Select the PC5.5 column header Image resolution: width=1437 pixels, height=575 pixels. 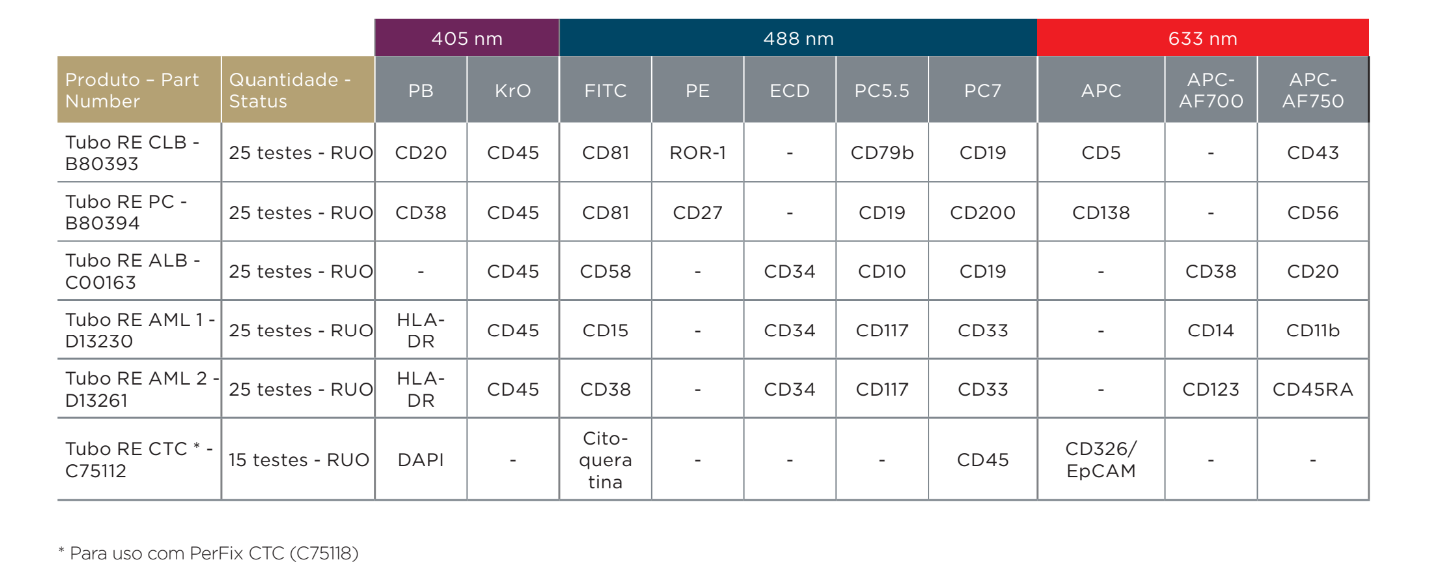882,90
